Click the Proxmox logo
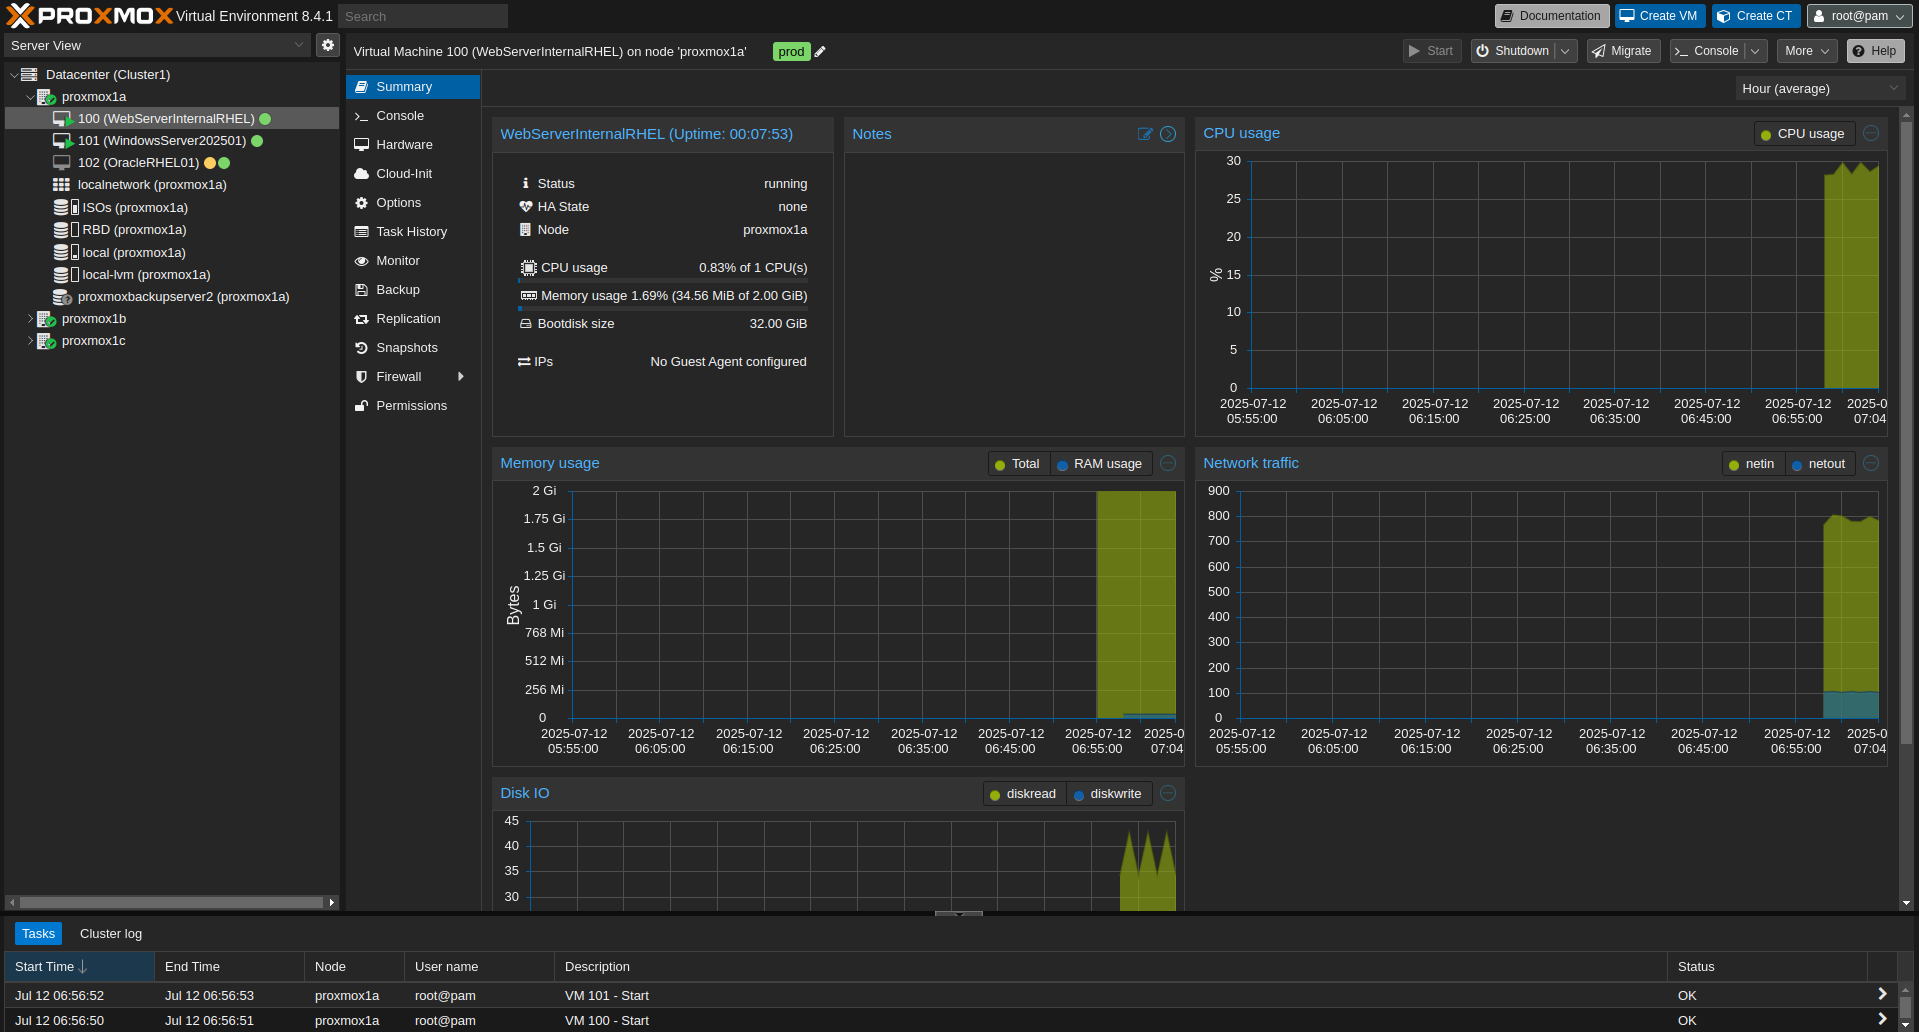The image size is (1919, 1032). pyautogui.click(x=90, y=16)
